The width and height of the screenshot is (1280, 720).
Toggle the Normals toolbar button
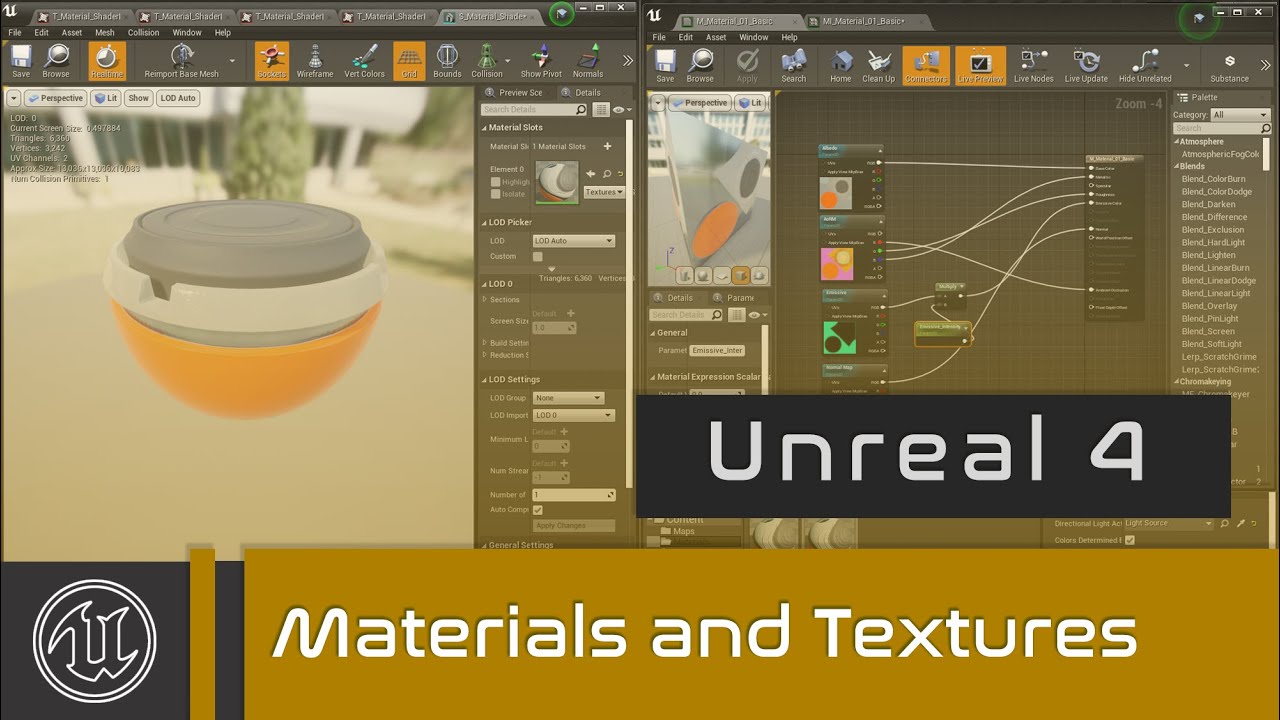tap(588, 61)
